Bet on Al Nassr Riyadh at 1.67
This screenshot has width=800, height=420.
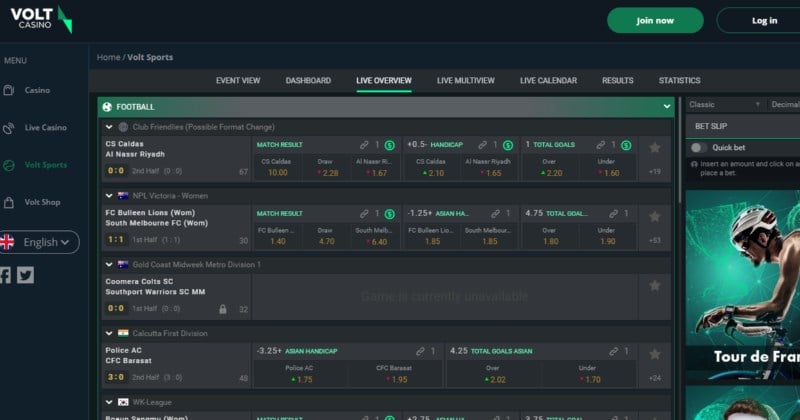pos(375,167)
